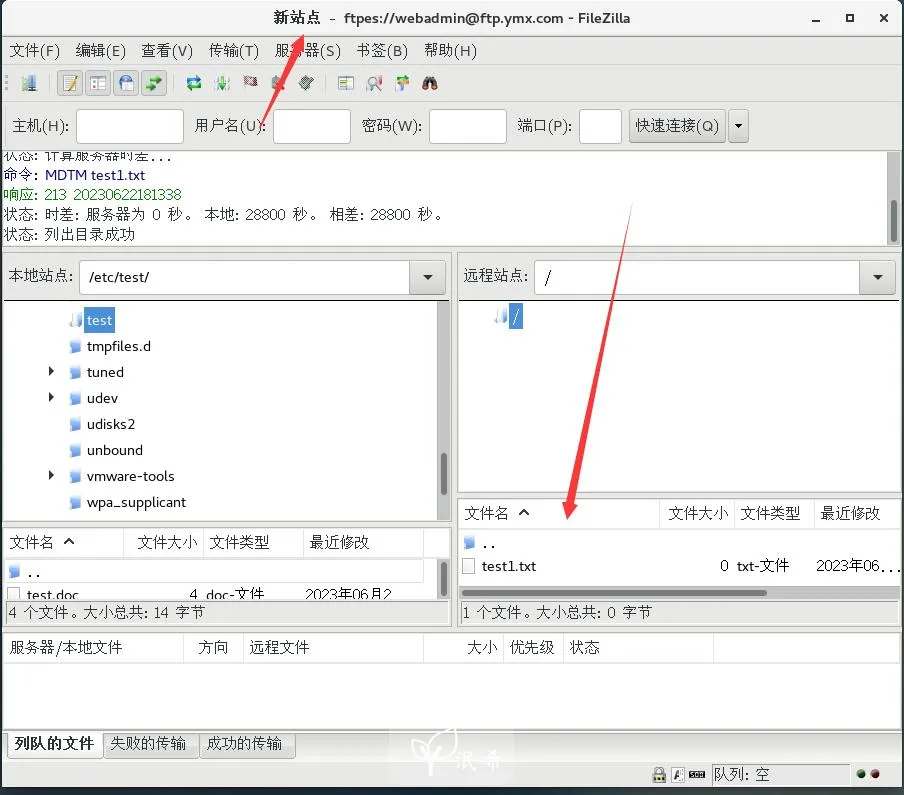
Task: Open the 帮助(H) menu
Action: [450, 51]
